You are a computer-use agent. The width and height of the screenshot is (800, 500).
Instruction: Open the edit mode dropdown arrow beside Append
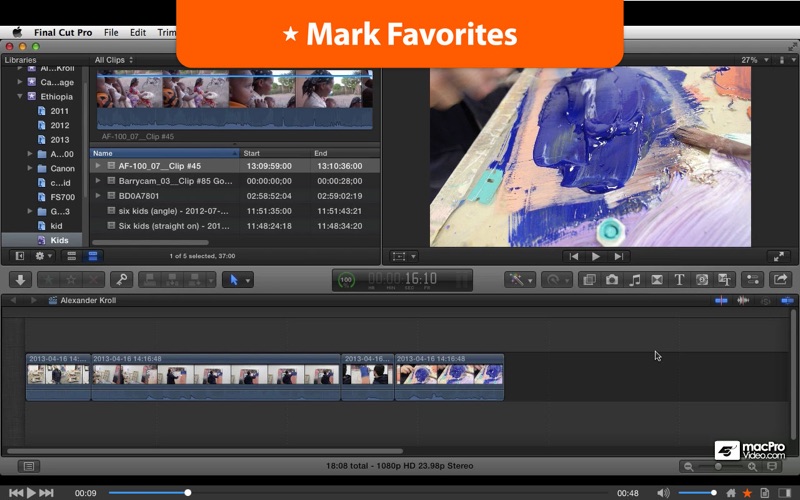click(210, 280)
